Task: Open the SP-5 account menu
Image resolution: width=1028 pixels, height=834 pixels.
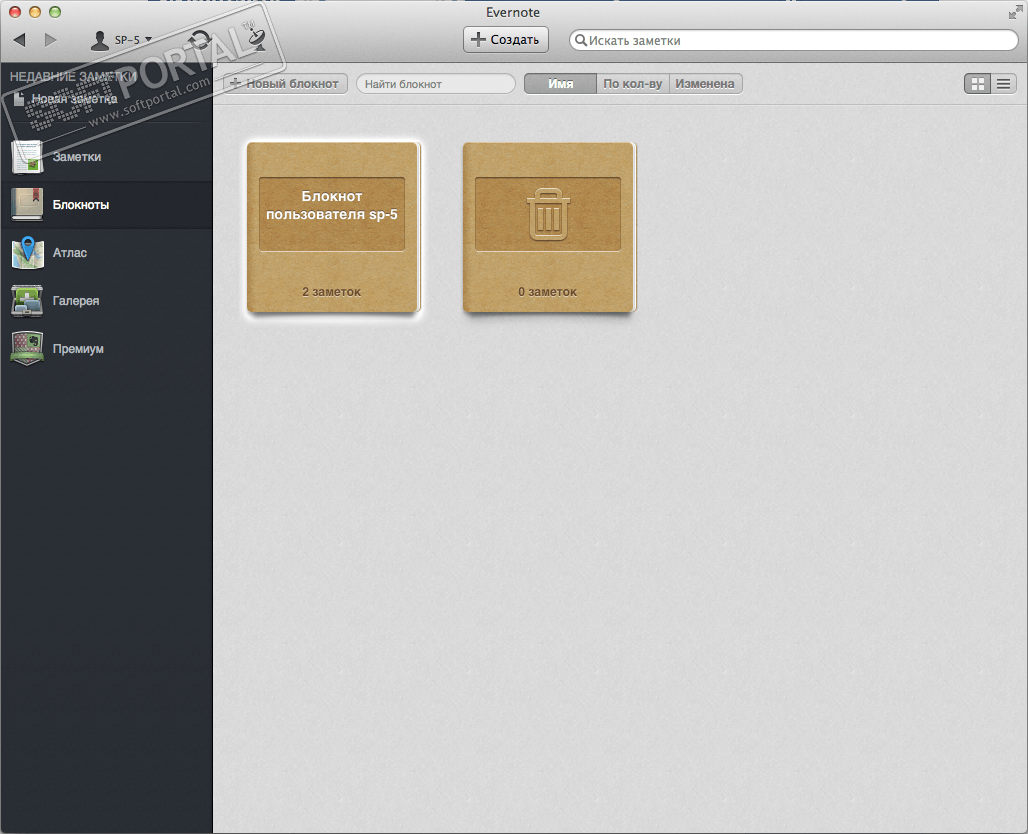Action: (x=121, y=40)
